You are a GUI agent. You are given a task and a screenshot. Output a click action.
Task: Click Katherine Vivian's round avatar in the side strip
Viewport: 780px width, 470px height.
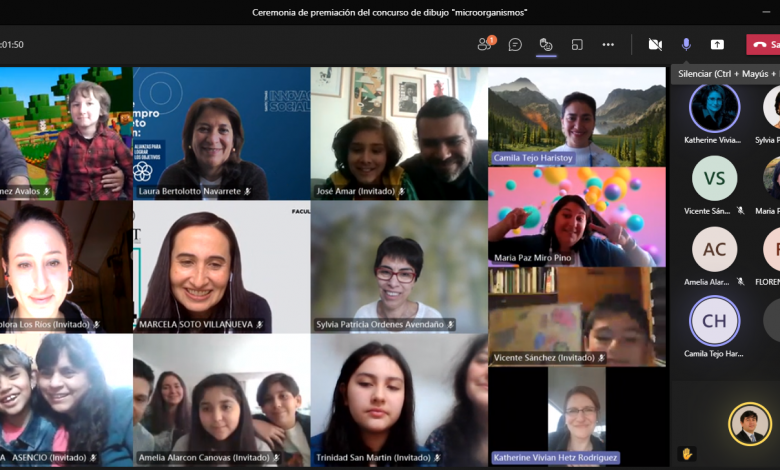(714, 107)
